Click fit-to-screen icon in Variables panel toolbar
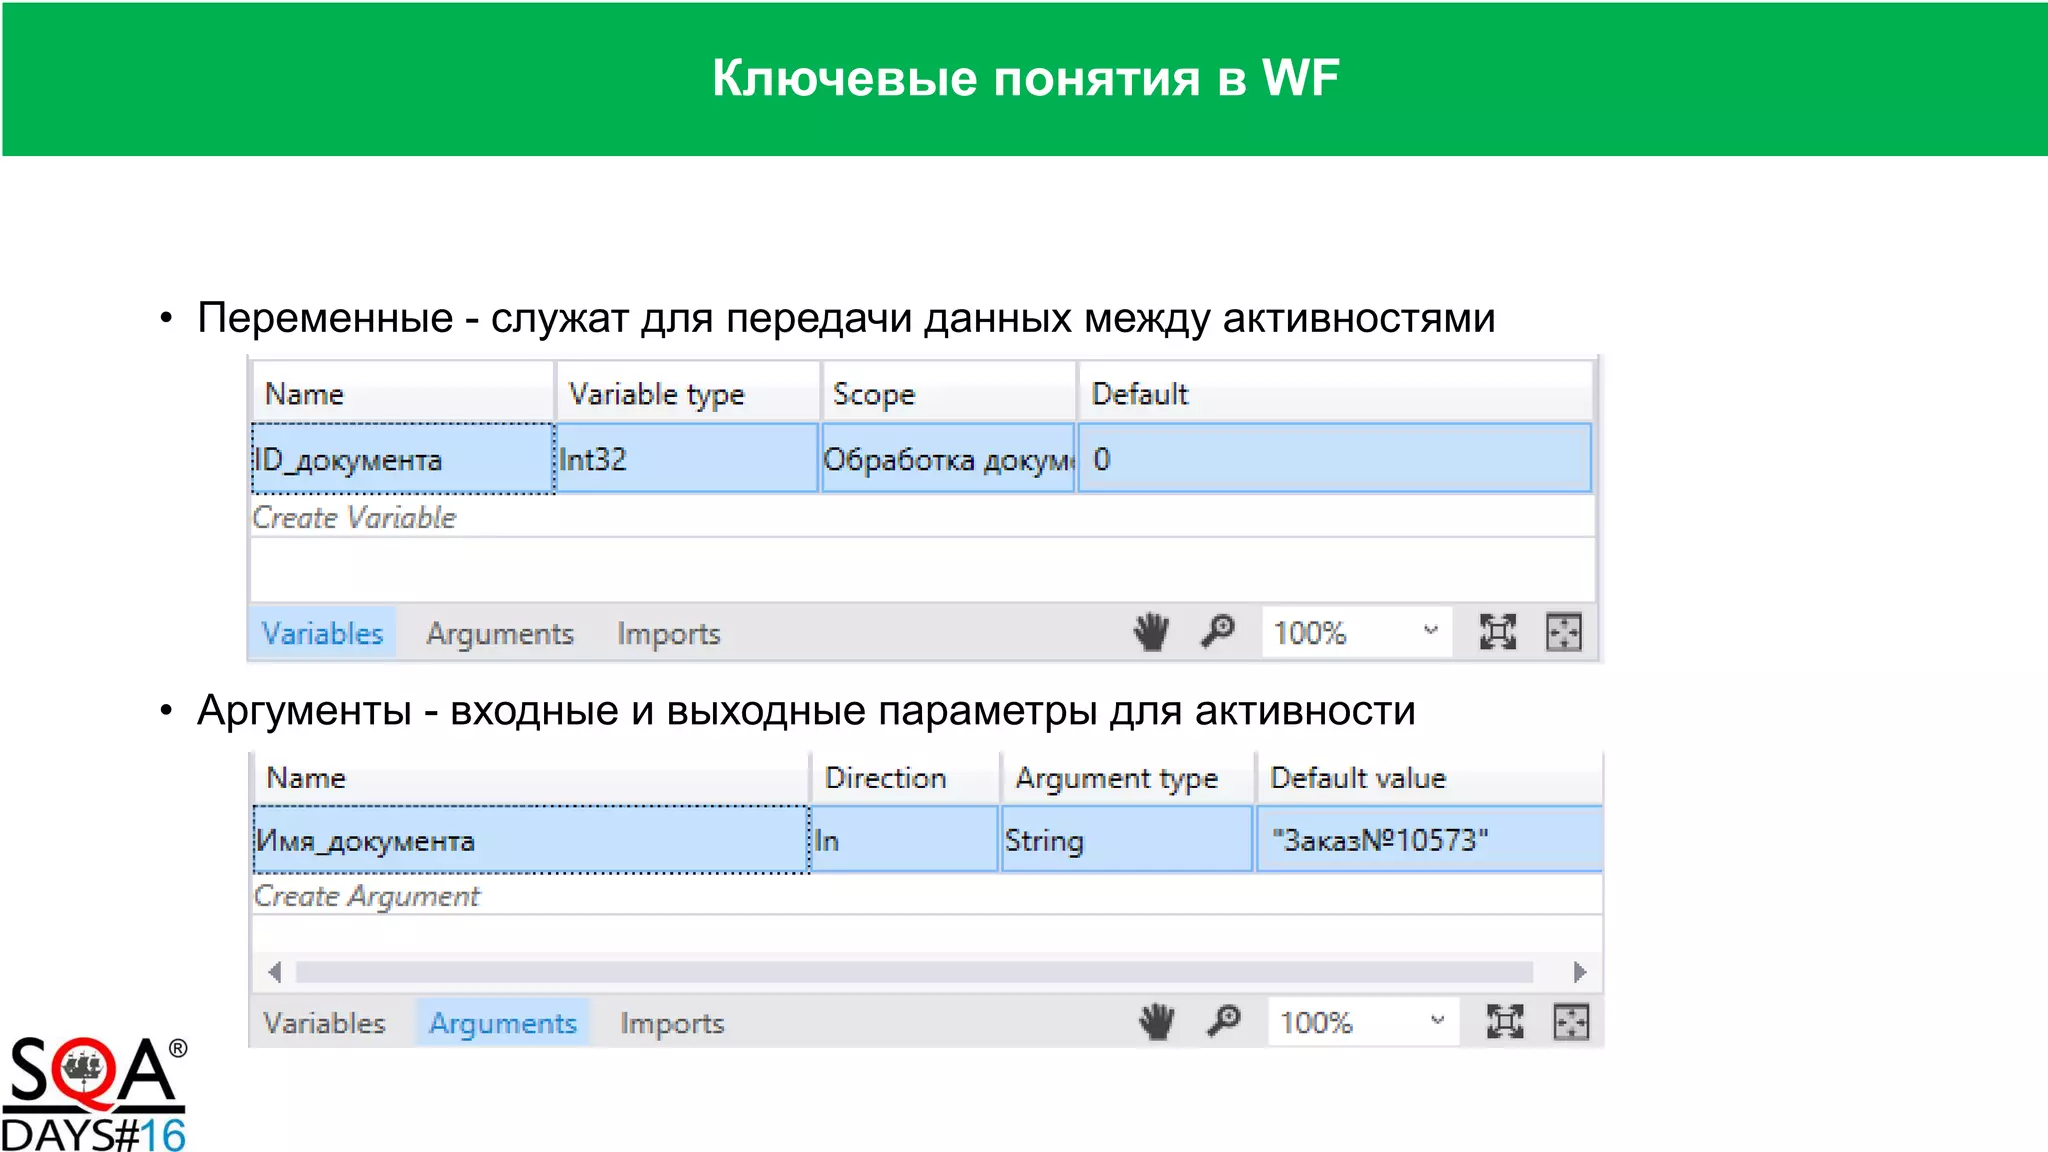 [x=1497, y=632]
